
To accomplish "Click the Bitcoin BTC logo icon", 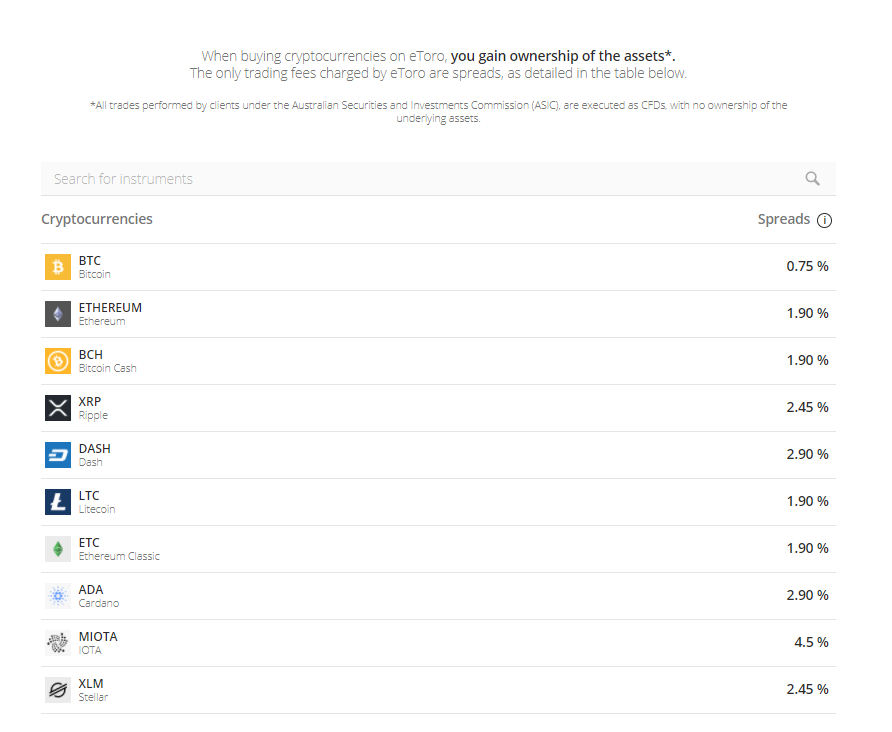I will pyautogui.click(x=58, y=267).
